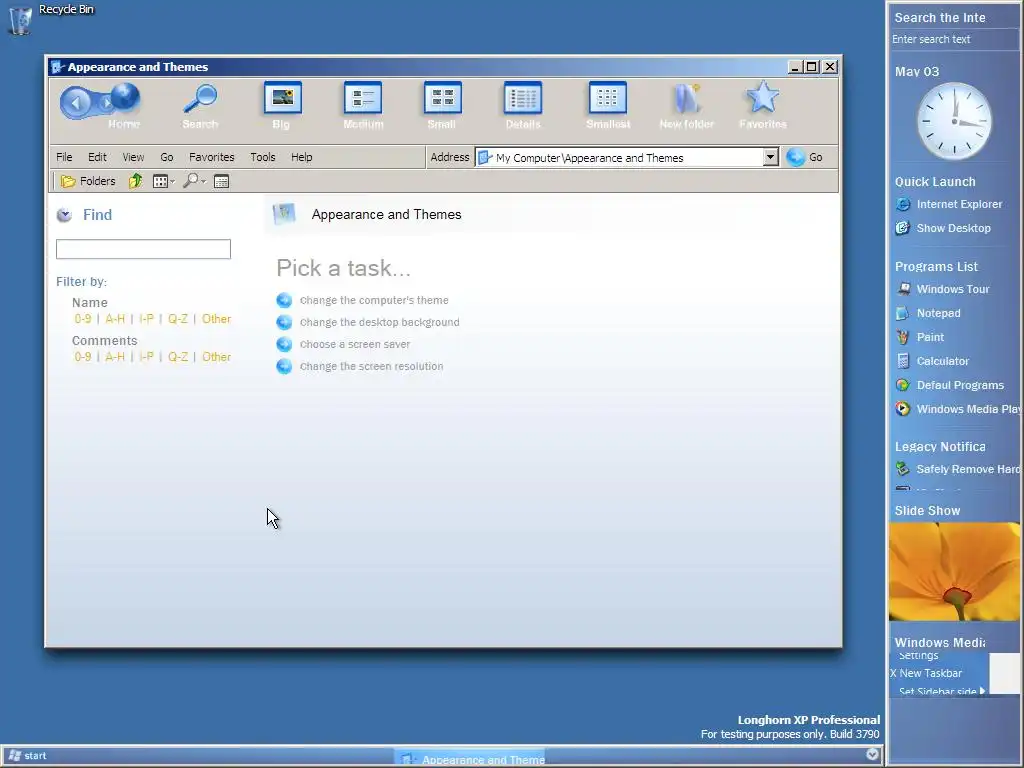
Task: Open Windows Tour from Programs List
Action: point(942,289)
